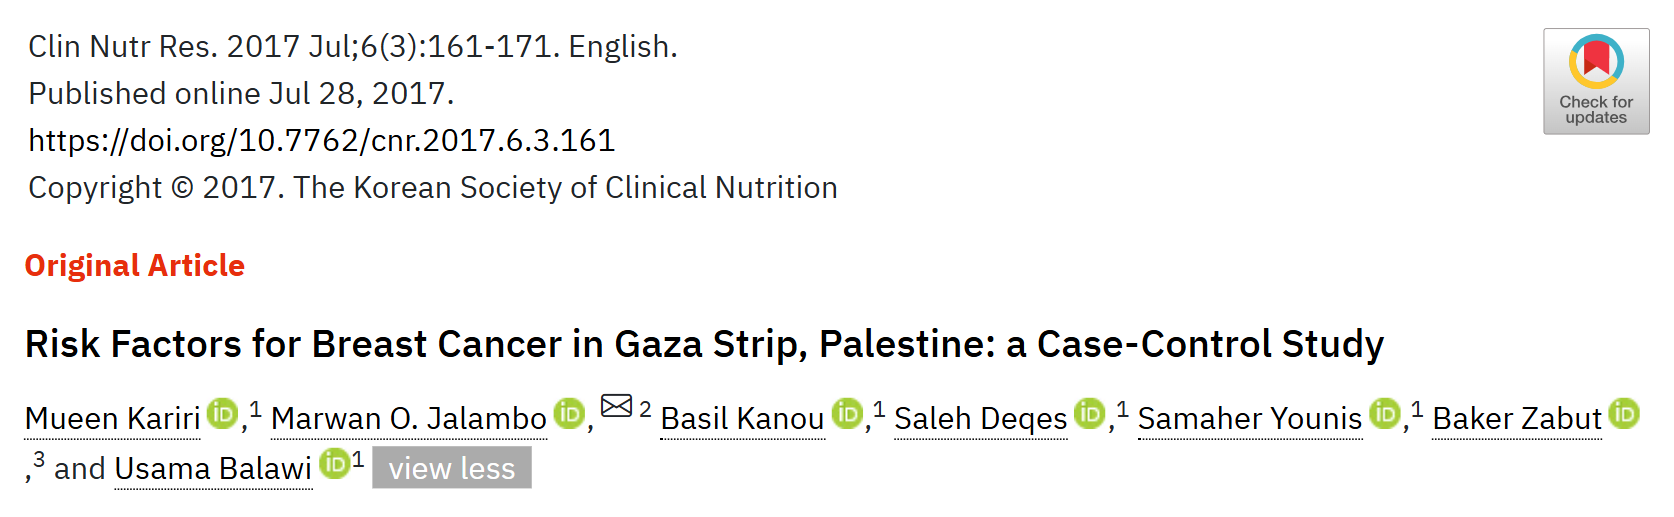
Task: Open ORCID icon after Basil Kanou
Action: pyautogui.click(x=847, y=413)
